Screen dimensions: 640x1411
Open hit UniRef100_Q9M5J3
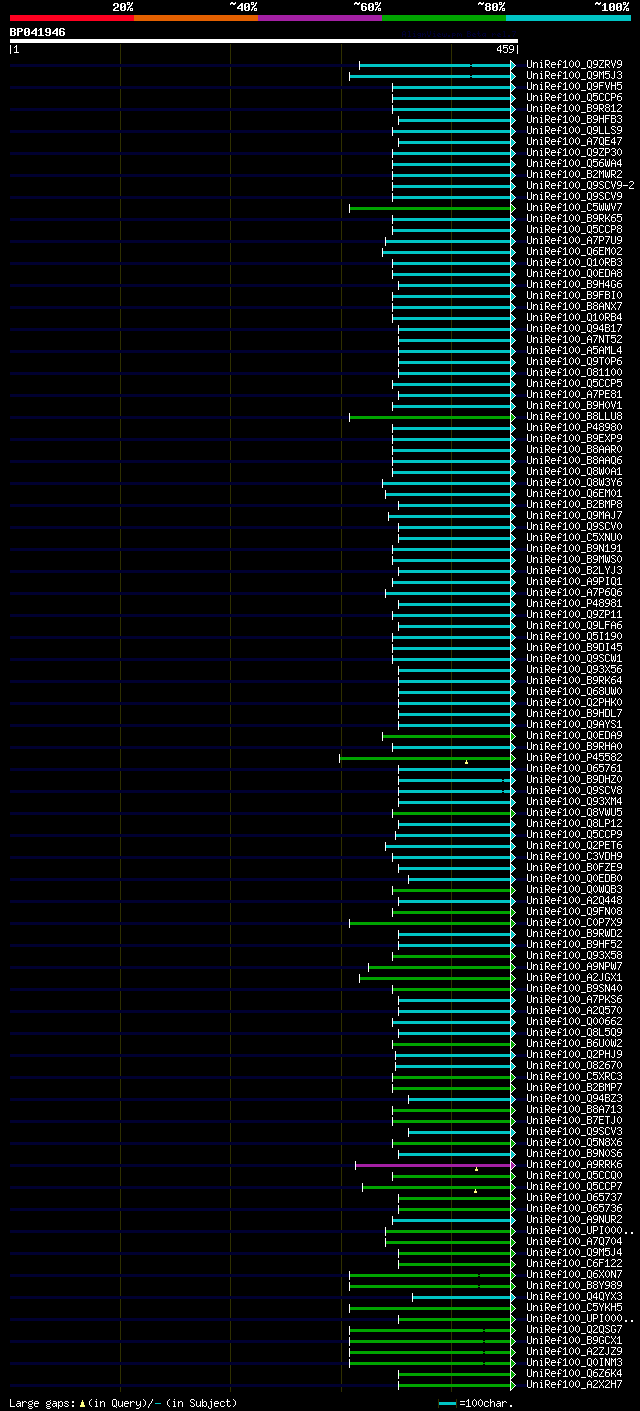click(x=574, y=75)
